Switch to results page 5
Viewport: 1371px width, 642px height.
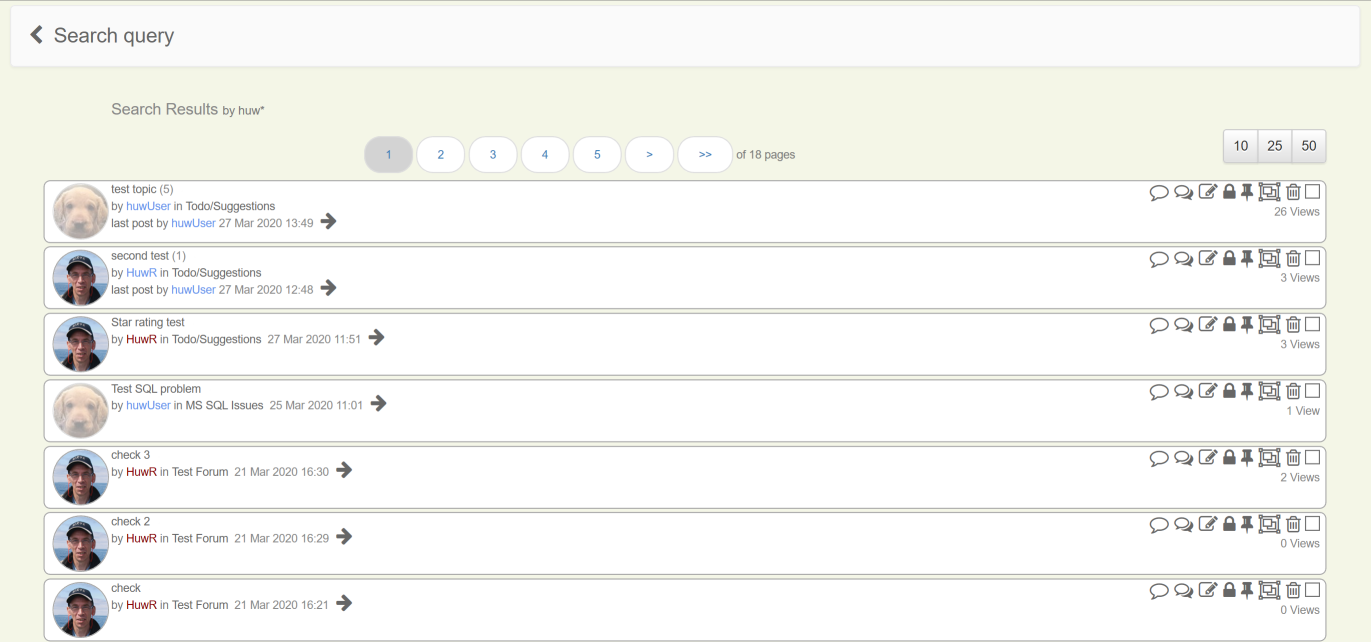click(597, 155)
